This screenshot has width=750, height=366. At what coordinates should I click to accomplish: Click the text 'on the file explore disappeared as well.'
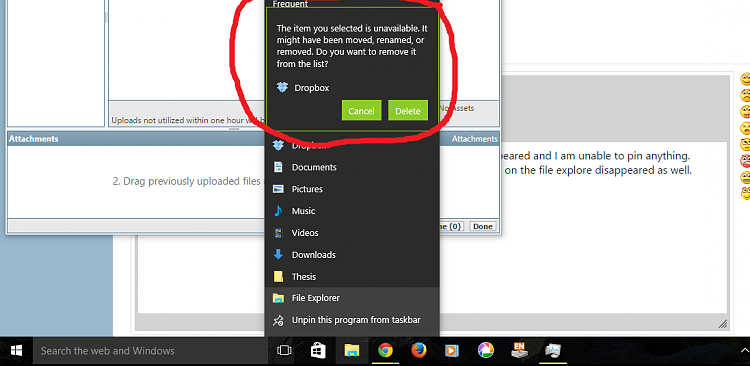click(598, 170)
